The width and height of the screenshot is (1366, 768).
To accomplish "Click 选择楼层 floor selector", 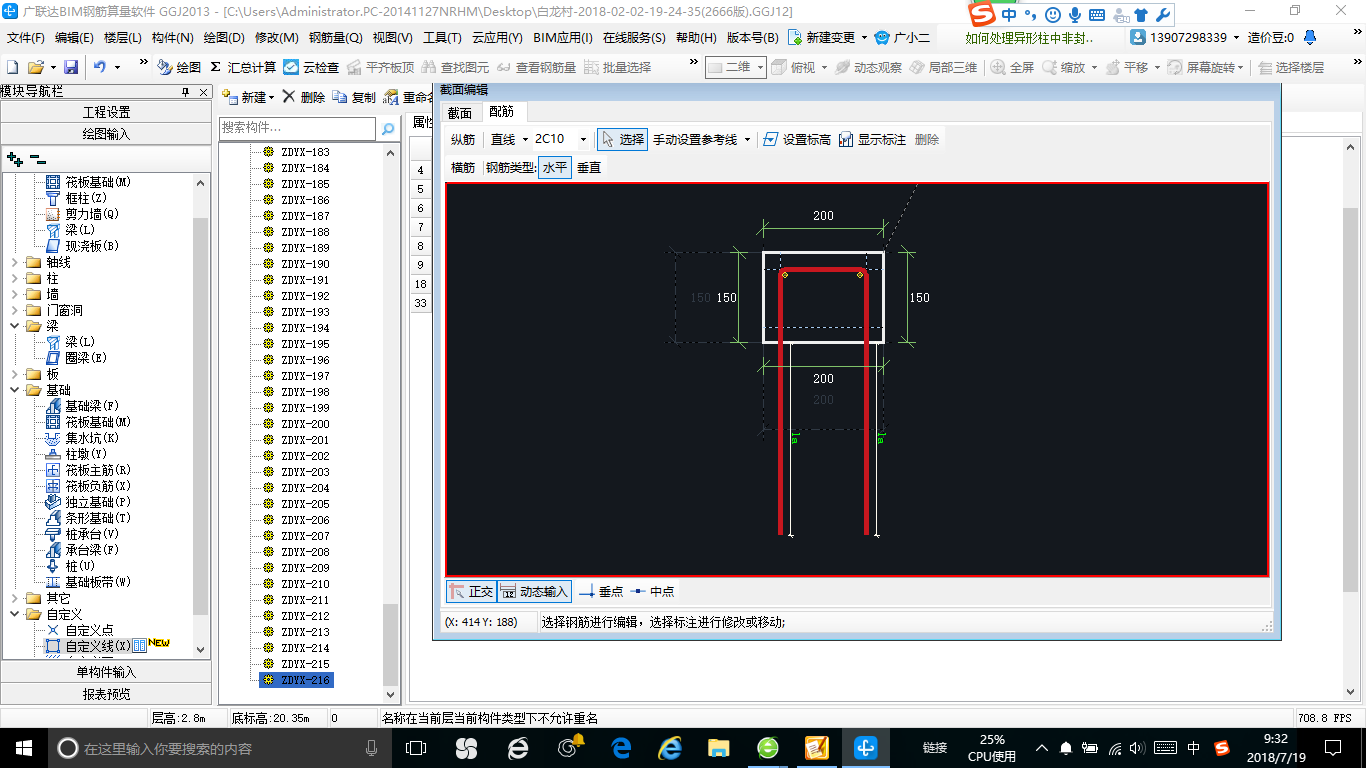I will pyautogui.click(x=1291, y=67).
